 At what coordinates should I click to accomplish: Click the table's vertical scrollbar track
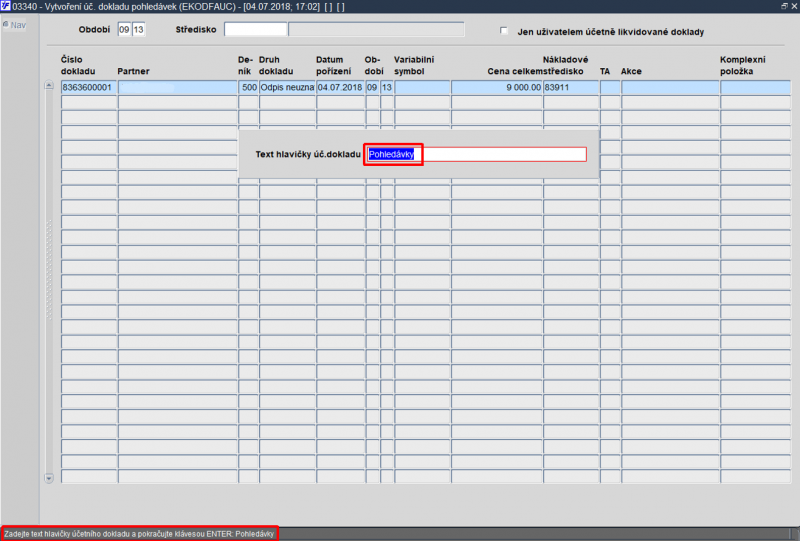tap(49, 281)
